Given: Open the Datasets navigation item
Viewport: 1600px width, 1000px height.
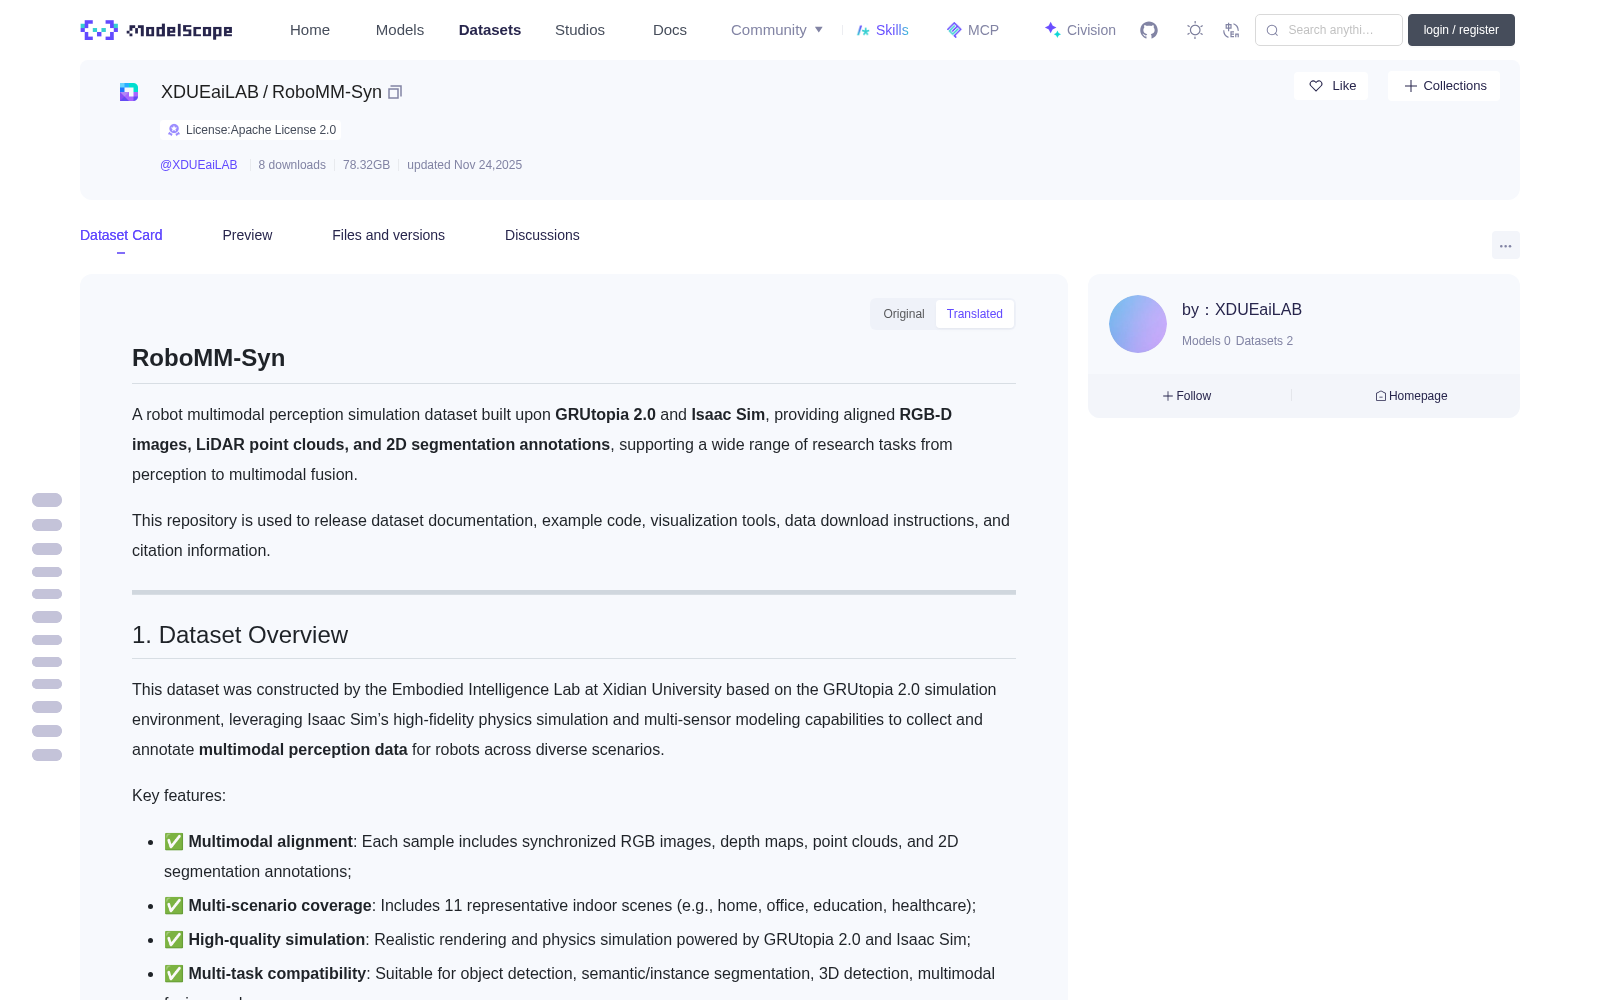Looking at the screenshot, I should click(490, 30).
